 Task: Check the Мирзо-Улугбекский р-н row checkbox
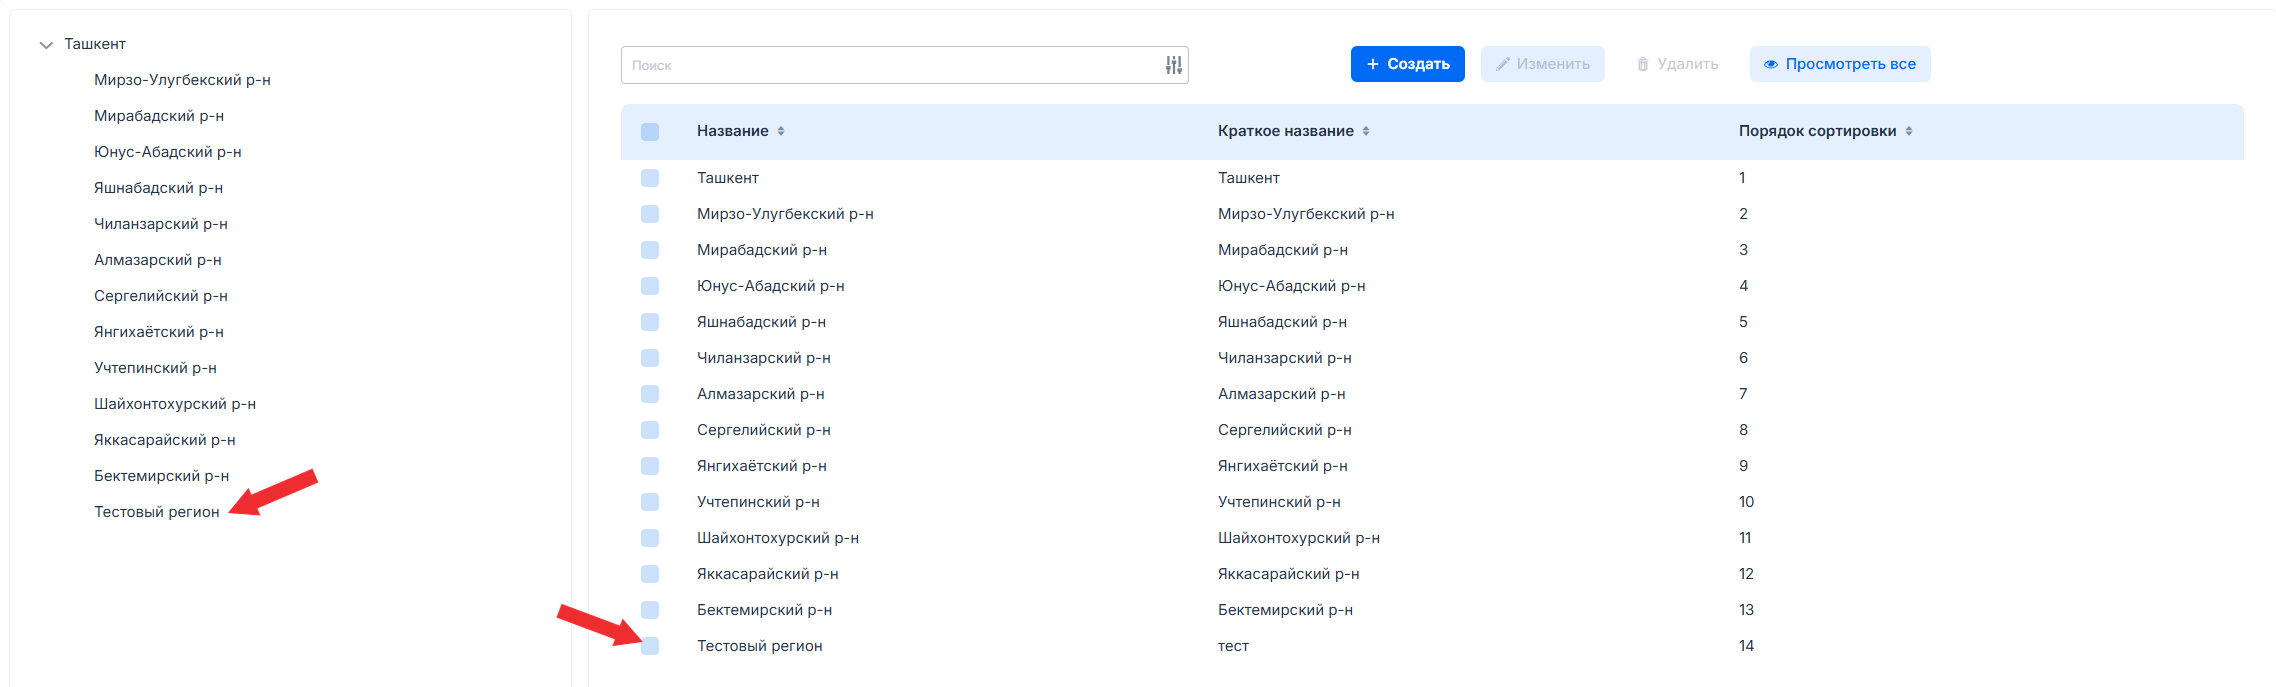(650, 214)
